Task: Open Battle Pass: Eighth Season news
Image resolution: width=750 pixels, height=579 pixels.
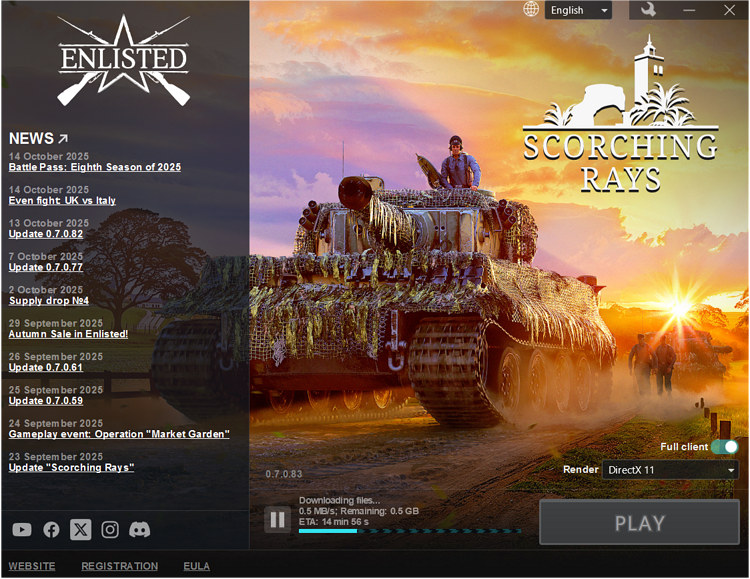Action: (x=95, y=167)
